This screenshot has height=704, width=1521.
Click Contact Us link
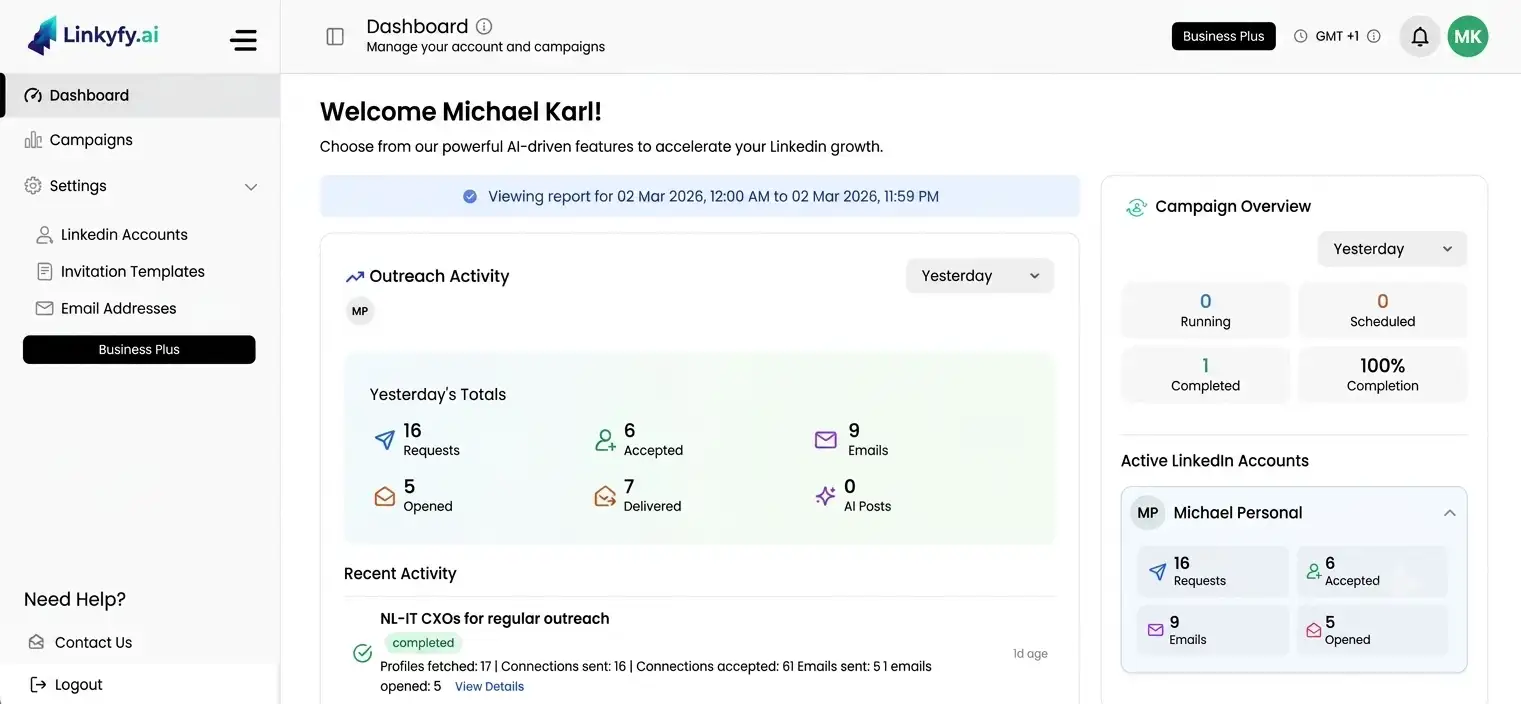click(x=93, y=643)
